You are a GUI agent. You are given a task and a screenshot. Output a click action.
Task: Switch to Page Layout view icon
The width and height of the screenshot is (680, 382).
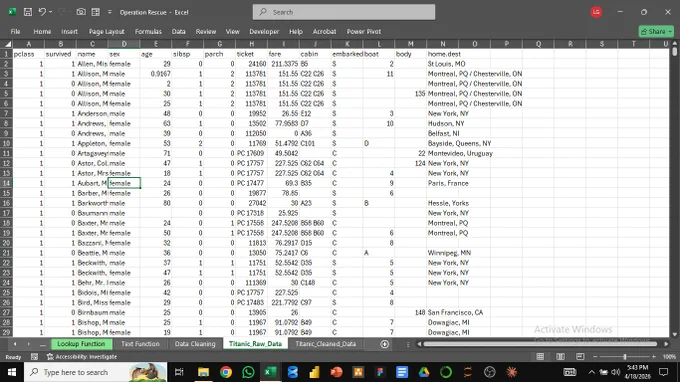[560, 357]
